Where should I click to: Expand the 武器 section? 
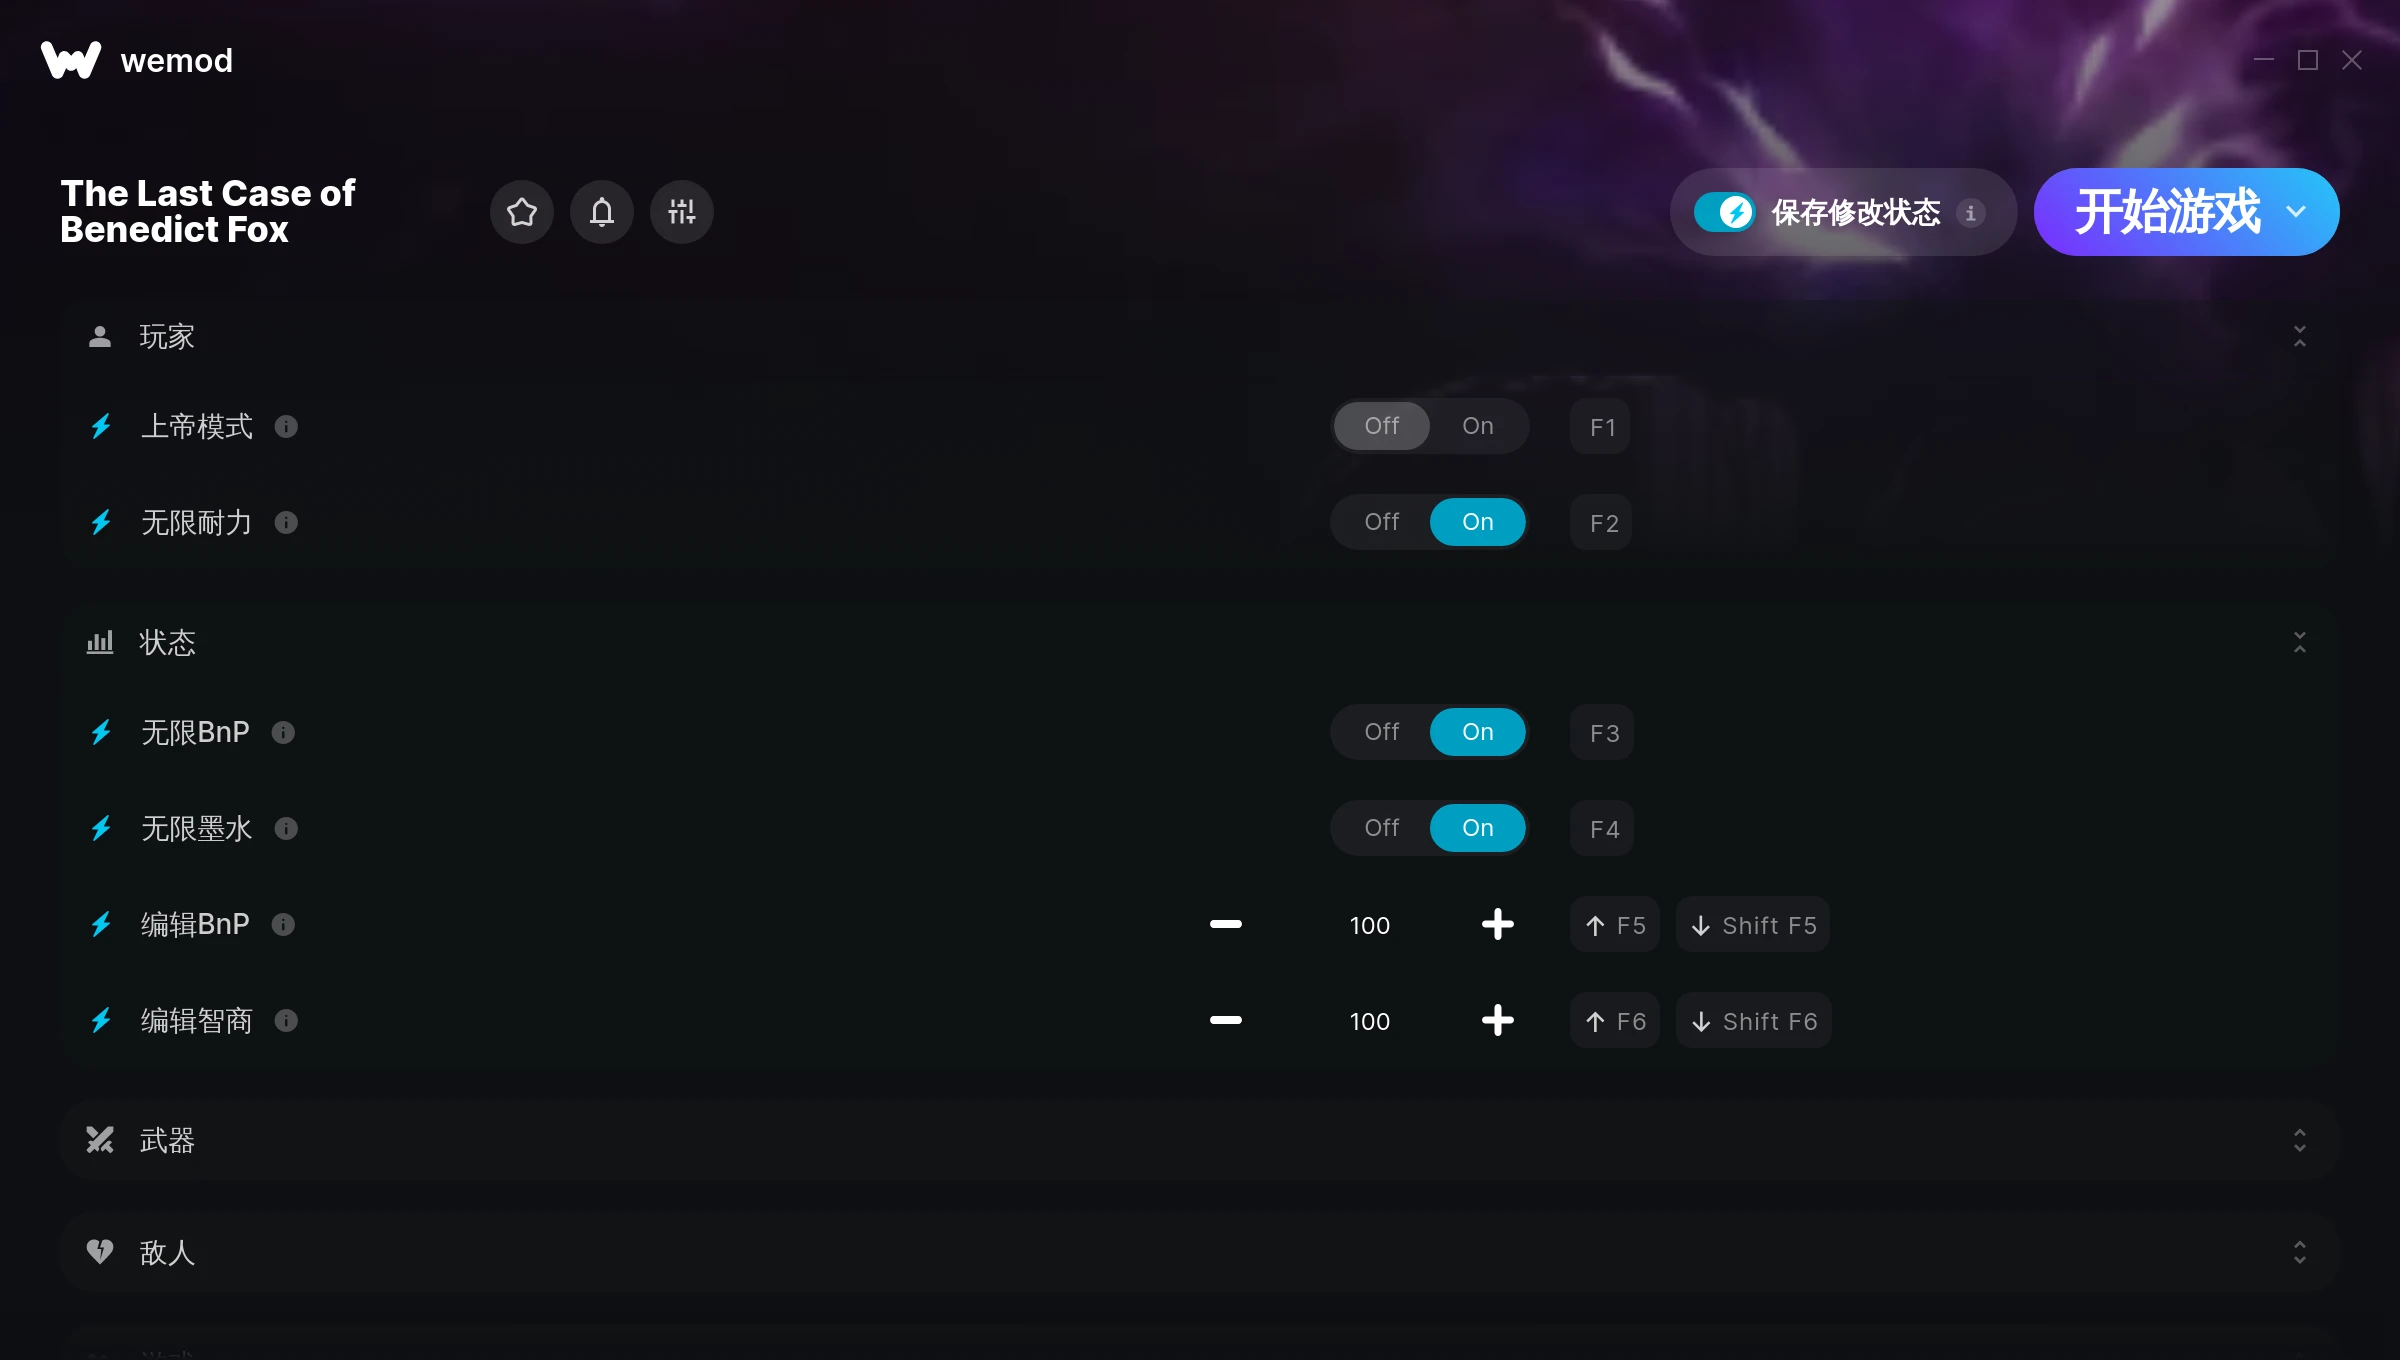click(2299, 1141)
